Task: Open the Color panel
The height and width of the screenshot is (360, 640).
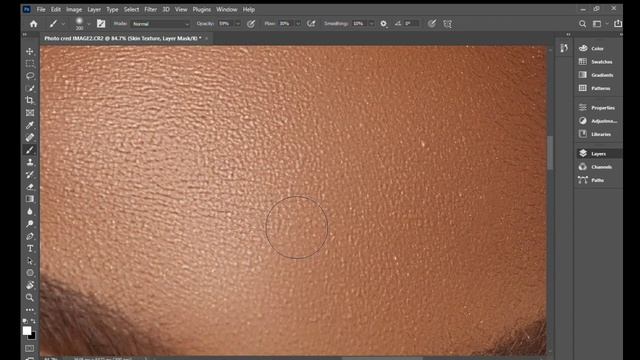Action: 598,48
